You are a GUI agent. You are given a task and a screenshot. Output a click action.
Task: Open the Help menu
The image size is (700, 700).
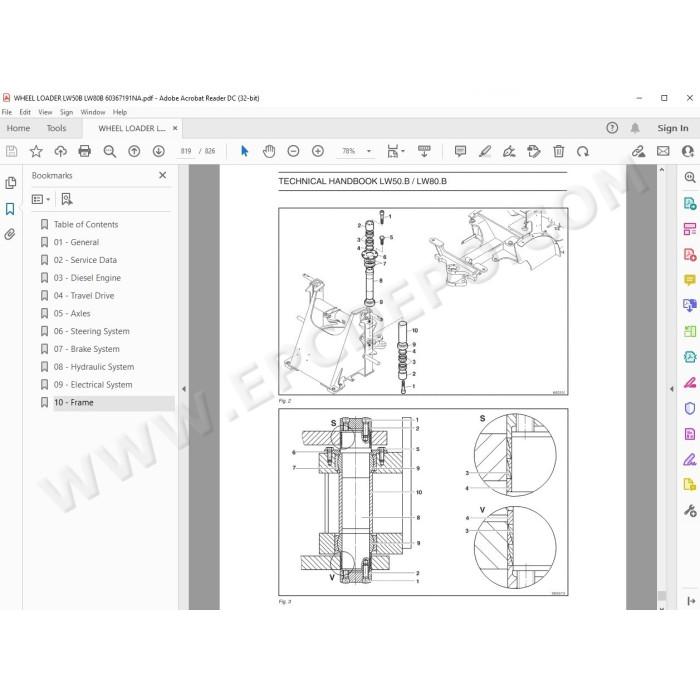pos(120,112)
